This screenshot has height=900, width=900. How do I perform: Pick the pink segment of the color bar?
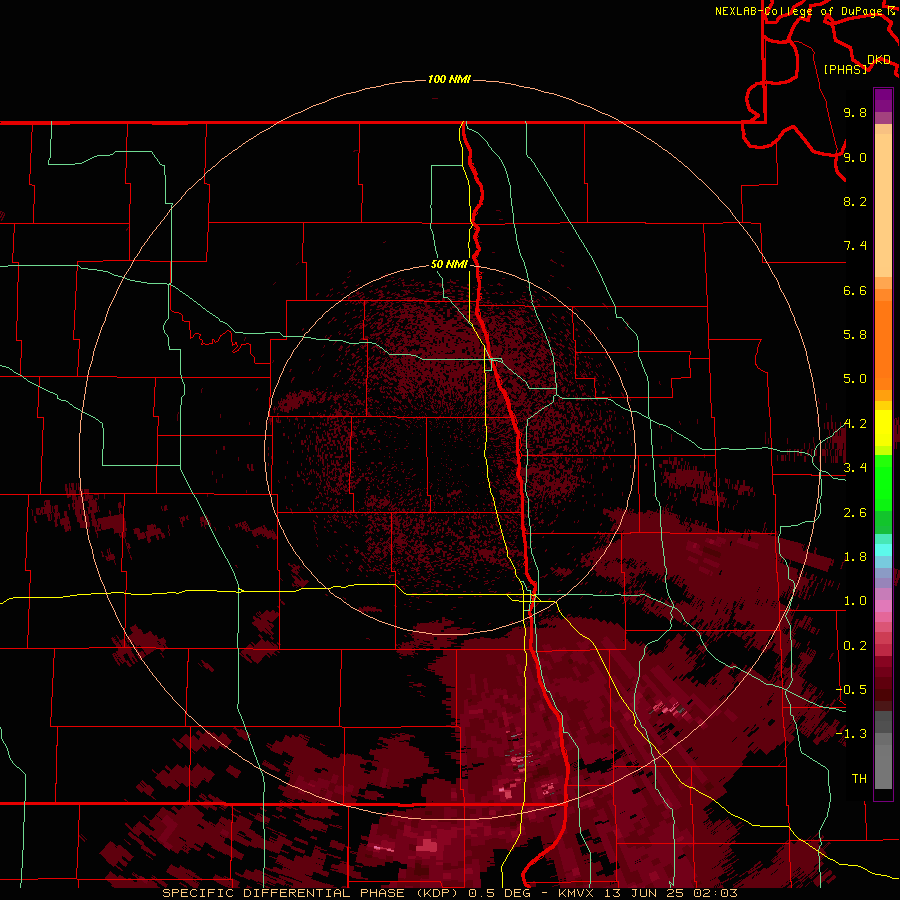[883, 605]
